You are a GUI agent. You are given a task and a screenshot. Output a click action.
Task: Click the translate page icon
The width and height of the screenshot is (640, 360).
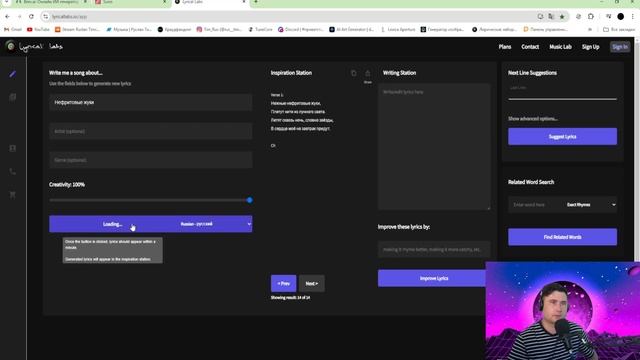click(x=551, y=16)
